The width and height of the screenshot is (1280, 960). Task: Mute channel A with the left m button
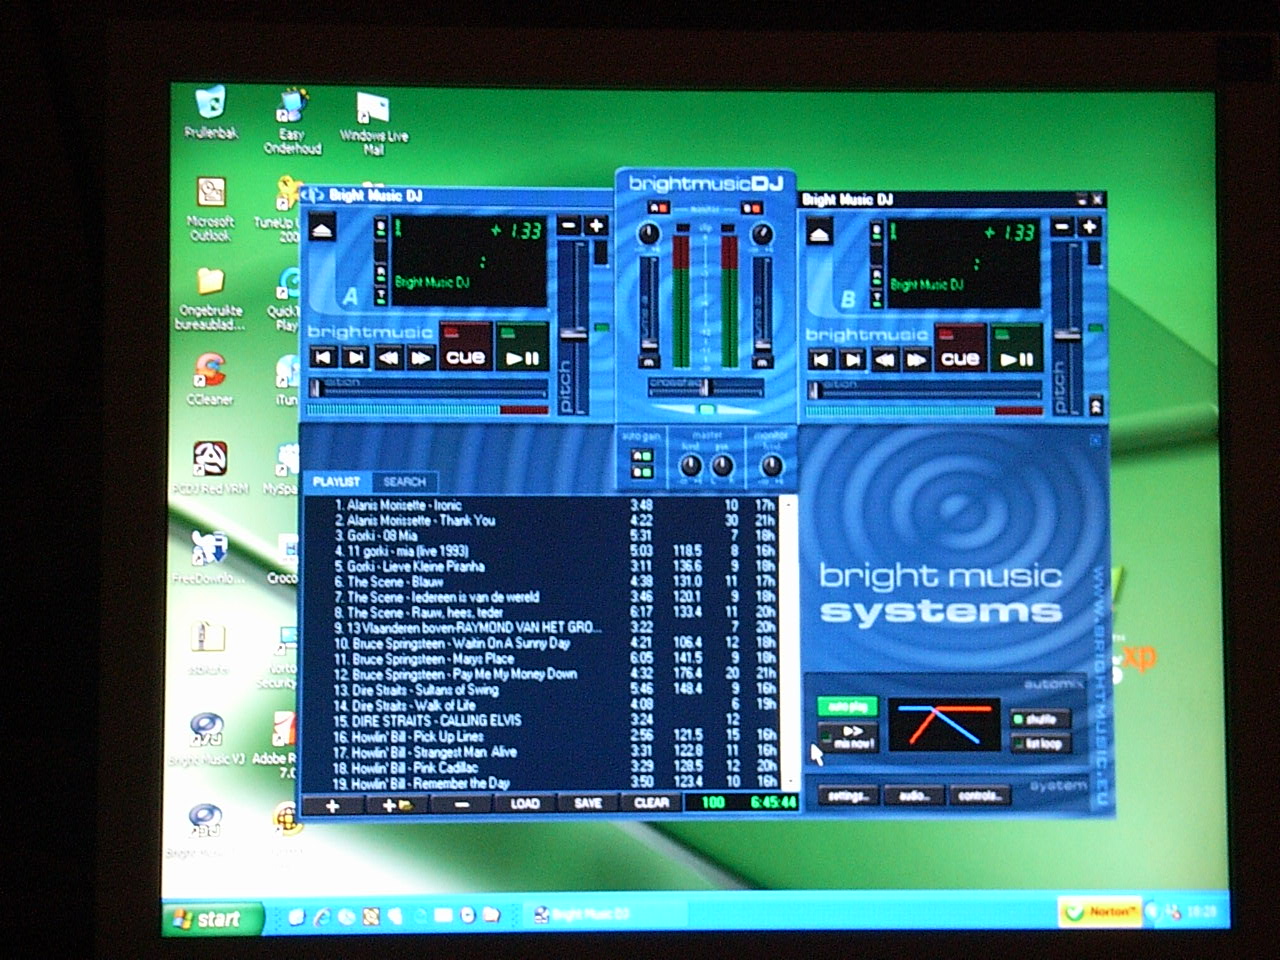(648, 361)
